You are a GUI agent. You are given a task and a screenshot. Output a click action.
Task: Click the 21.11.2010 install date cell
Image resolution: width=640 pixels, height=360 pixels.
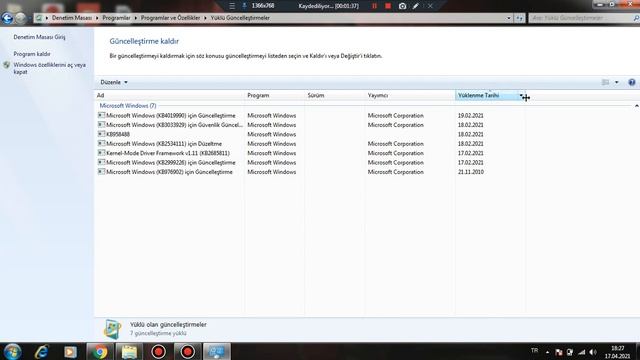pyautogui.click(x=471, y=172)
